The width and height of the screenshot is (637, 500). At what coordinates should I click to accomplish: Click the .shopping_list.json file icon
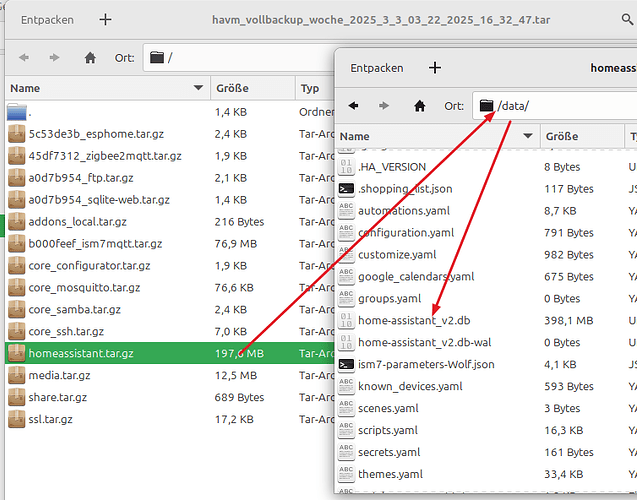coord(346,189)
